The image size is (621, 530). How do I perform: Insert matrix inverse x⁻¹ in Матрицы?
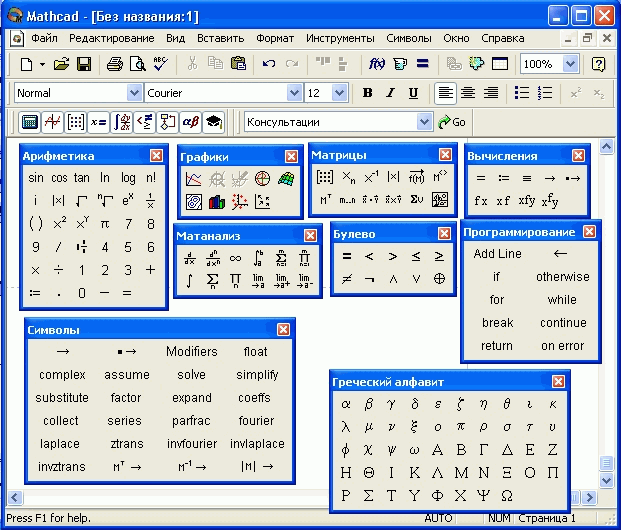(x=371, y=177)
